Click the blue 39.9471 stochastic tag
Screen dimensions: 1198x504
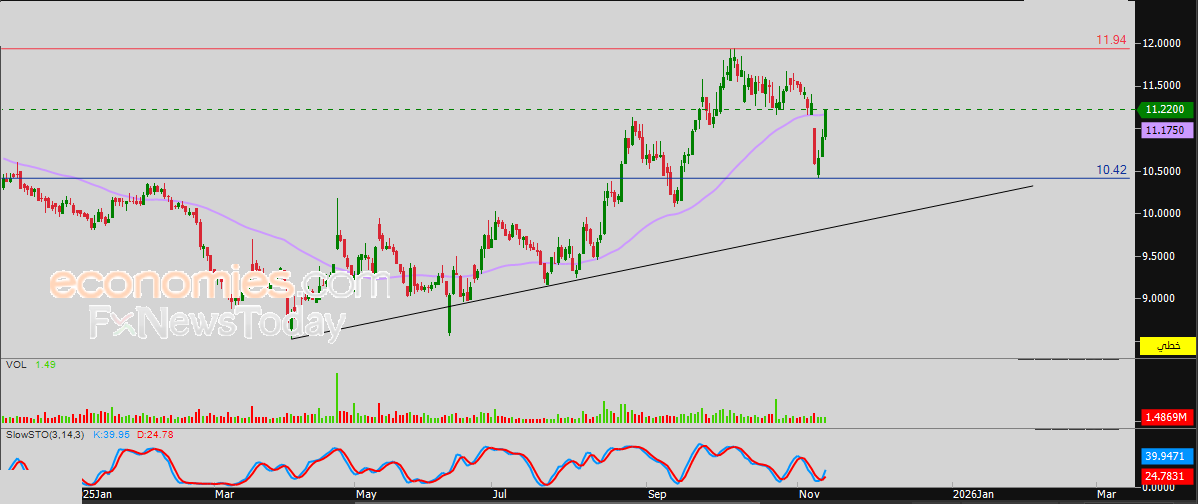click(x=1167, y=457)
